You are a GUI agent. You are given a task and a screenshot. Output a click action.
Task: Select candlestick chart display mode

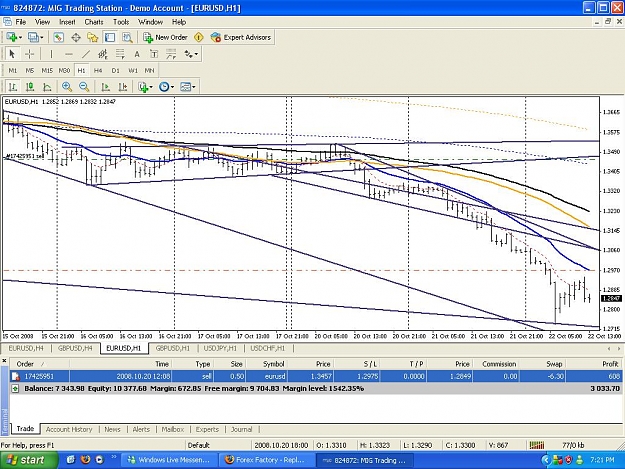(30, 87)
